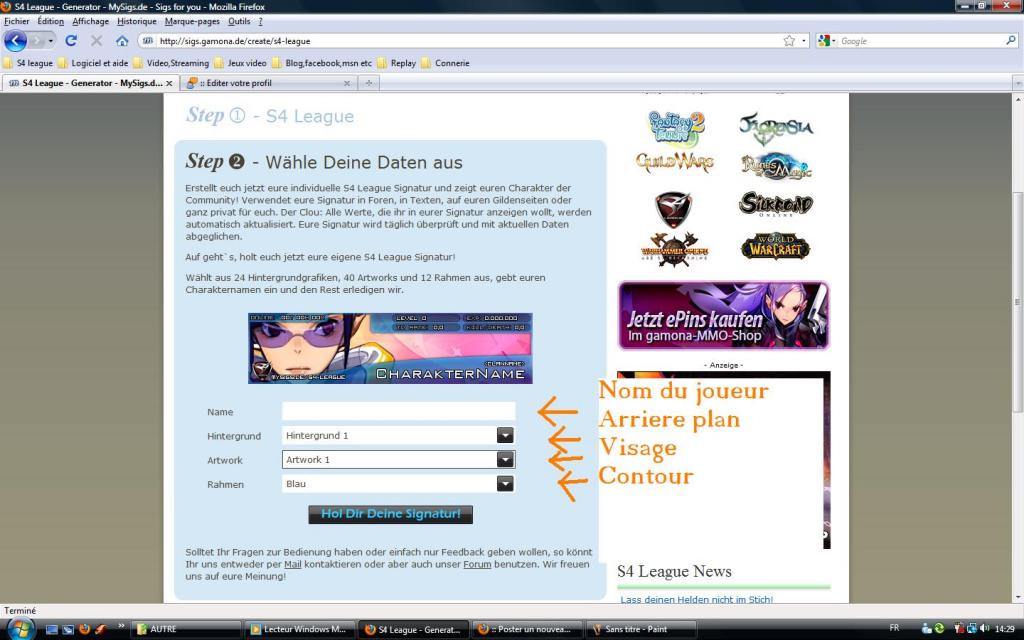The width and height of the screenshot is (1024, 640).
Task: Open the Édition menu
Action: [x=50, y=22]
